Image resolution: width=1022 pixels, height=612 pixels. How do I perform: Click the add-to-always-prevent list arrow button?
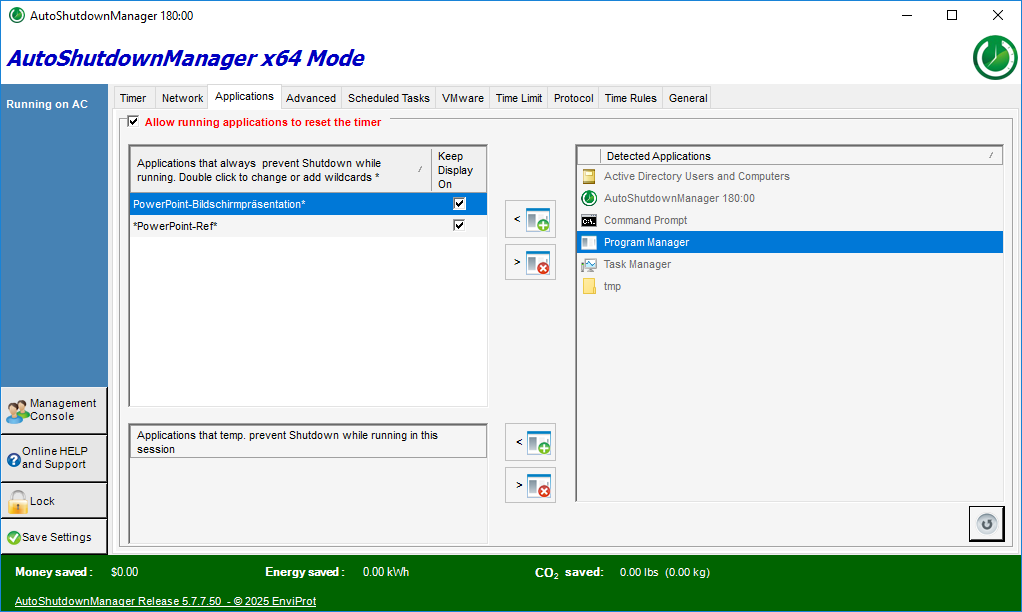click(x=530, y=219)
